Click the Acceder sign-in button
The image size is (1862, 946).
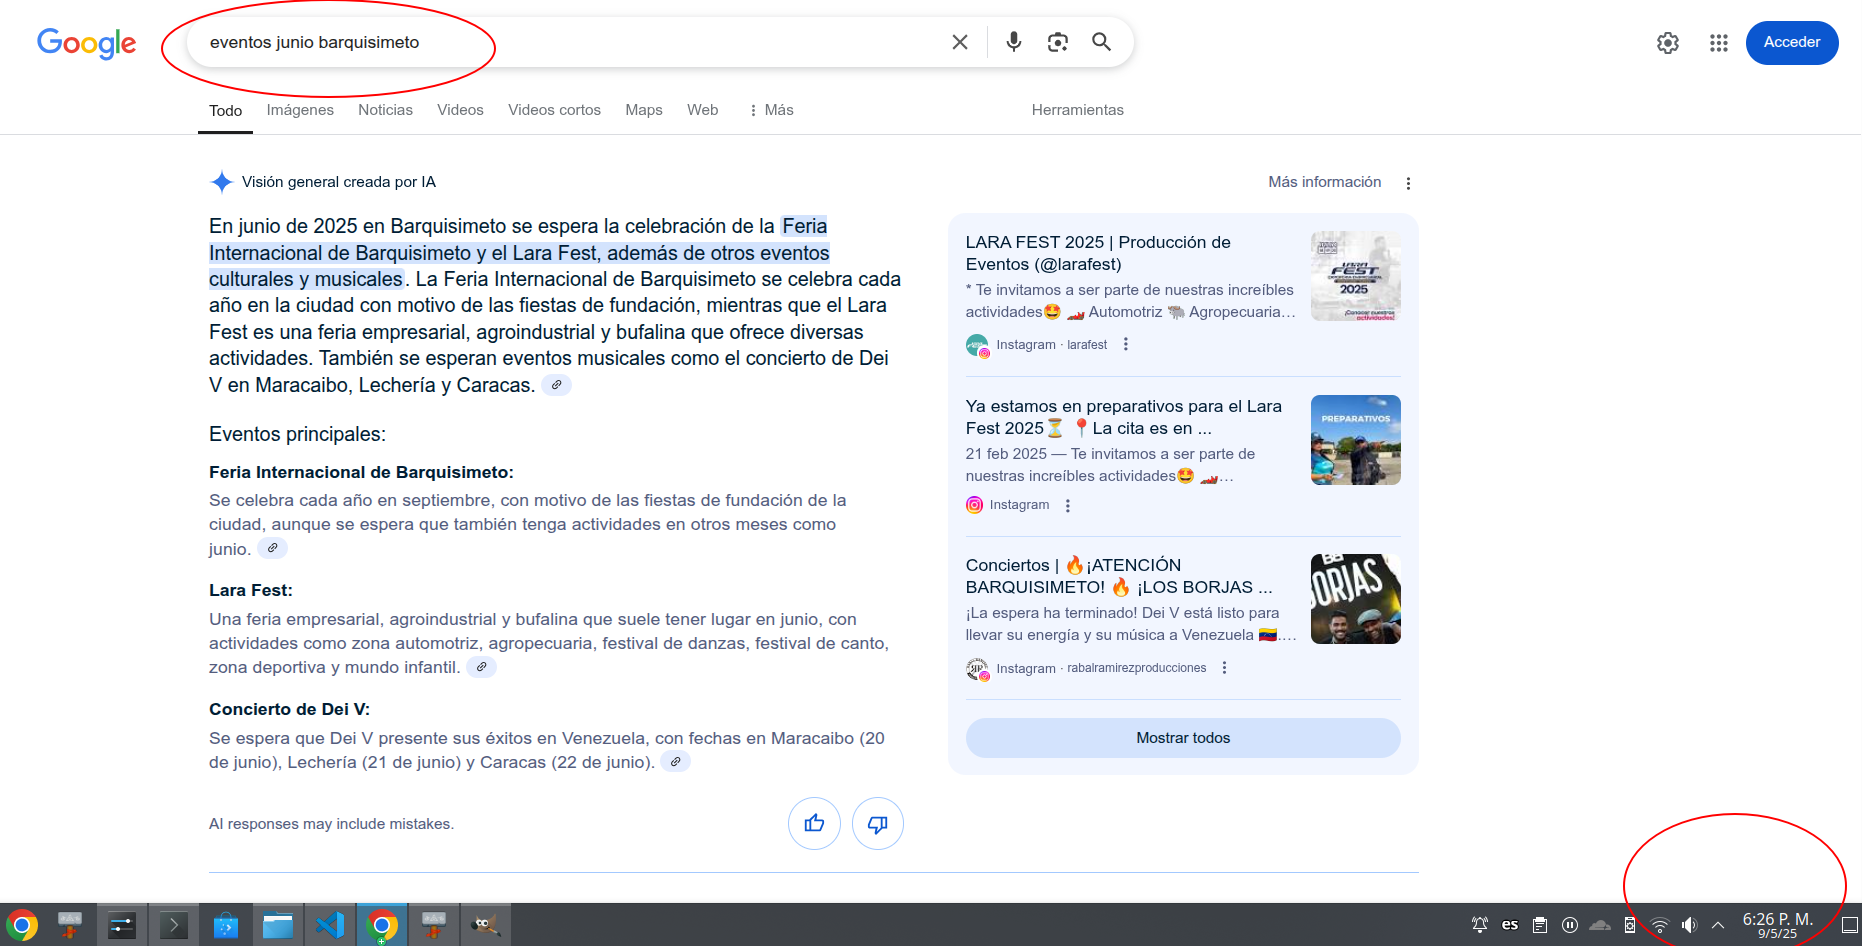pos(1791,43)
